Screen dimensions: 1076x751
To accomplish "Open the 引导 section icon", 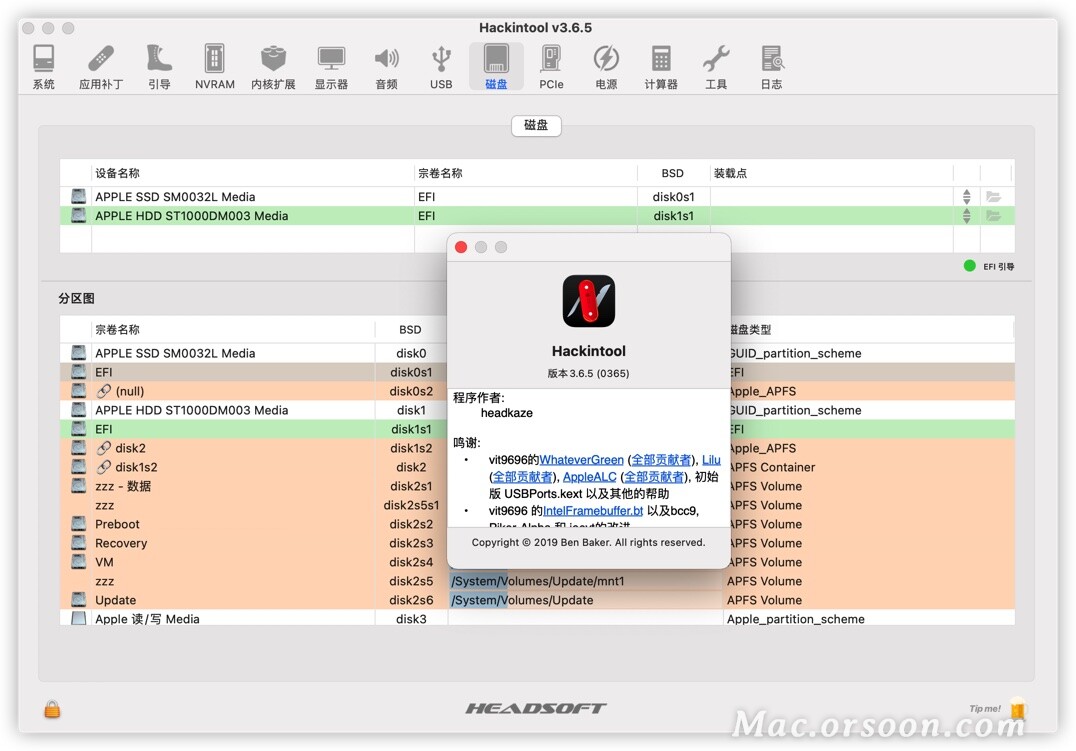I will tap(159, 60).
